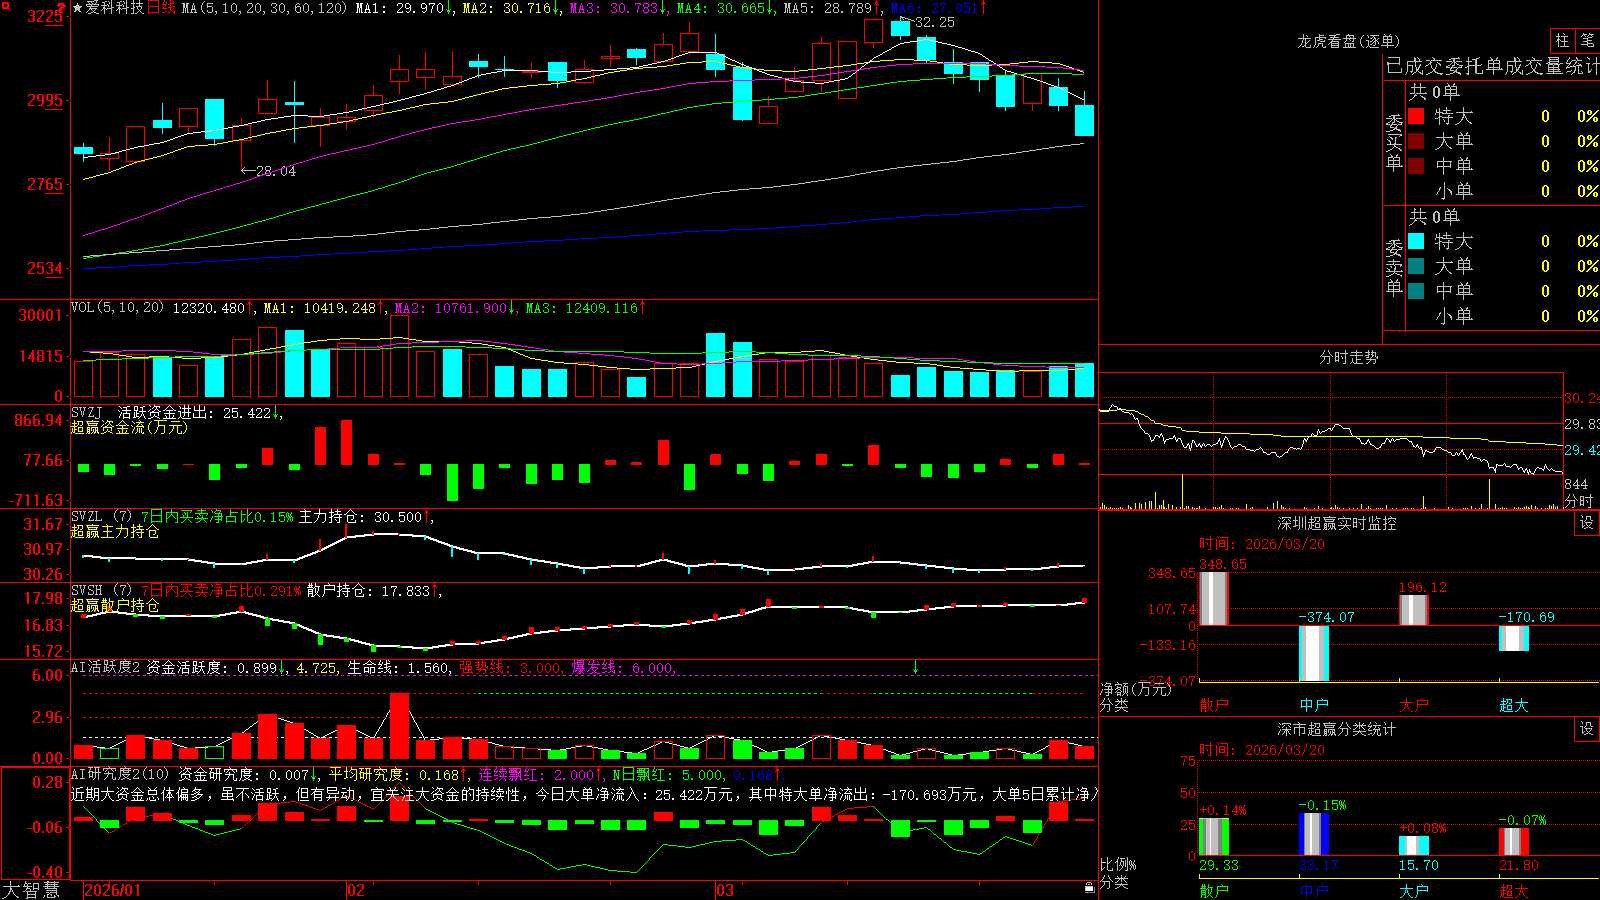Click the 委卖单 section label
Screen dimensions: 1600x900
pyautogui.click(x=1394, y=267)
